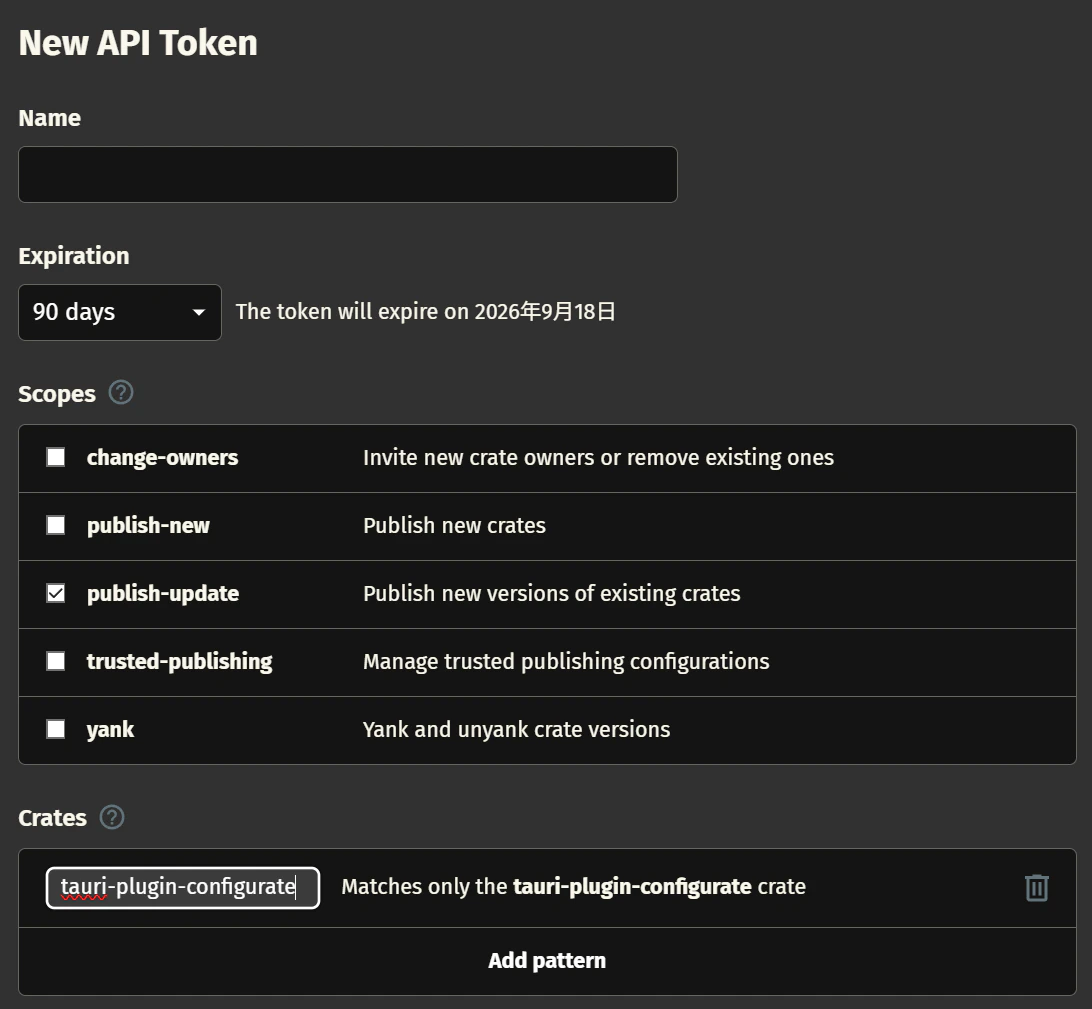Click the publish-update scope label
The width and height of the screenshot is (1092, 1009).
pyautogui.click(x=163, y=593)
